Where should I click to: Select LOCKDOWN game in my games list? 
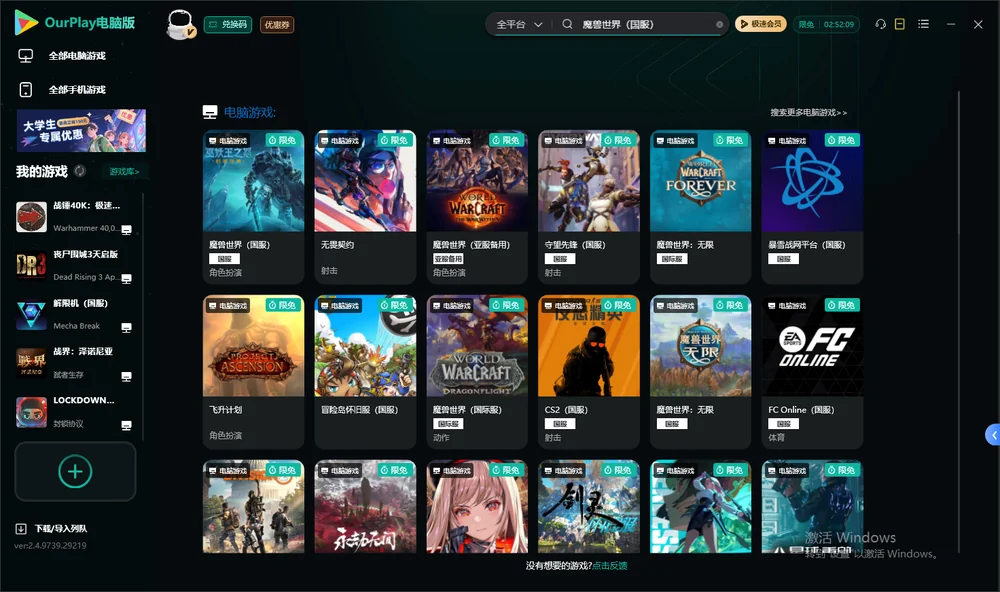pyautogui.click(x=74, y=412)
